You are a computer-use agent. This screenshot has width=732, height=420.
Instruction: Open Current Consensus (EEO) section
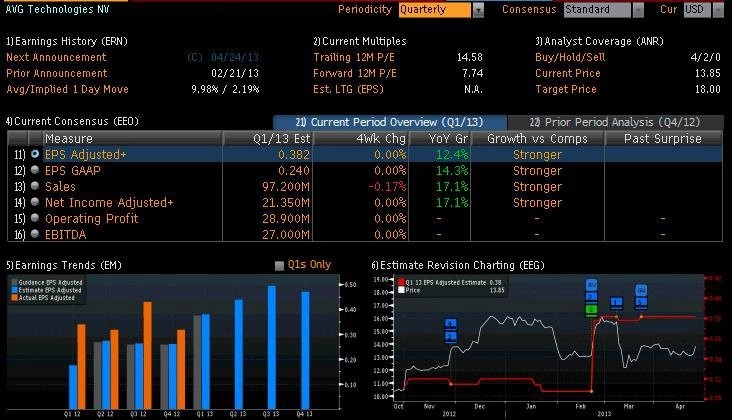72,121
